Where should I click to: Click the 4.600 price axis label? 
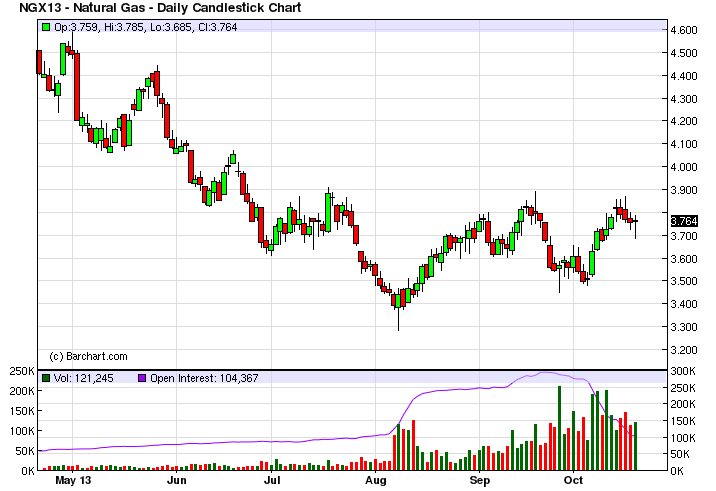tap(684, 30)
